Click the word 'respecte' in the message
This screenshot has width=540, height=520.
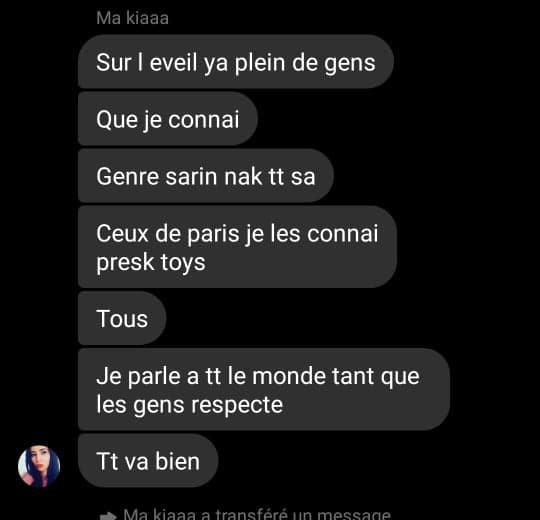click(237, 405)
